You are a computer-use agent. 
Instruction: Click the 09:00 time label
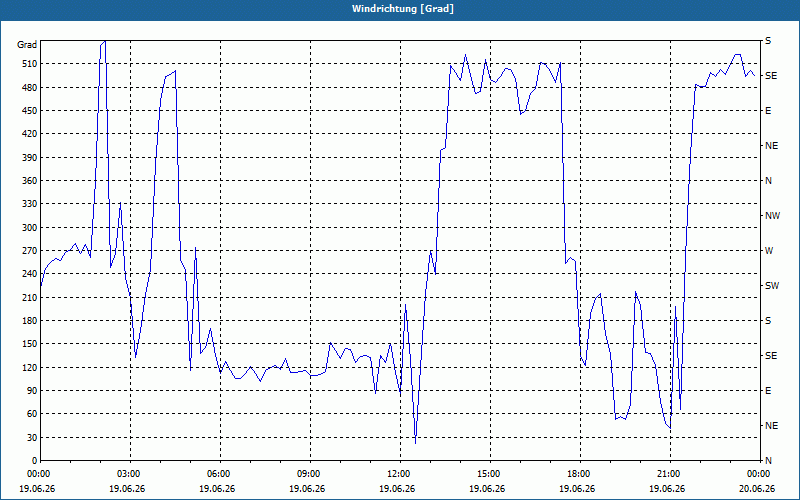(x=310, y=473)
